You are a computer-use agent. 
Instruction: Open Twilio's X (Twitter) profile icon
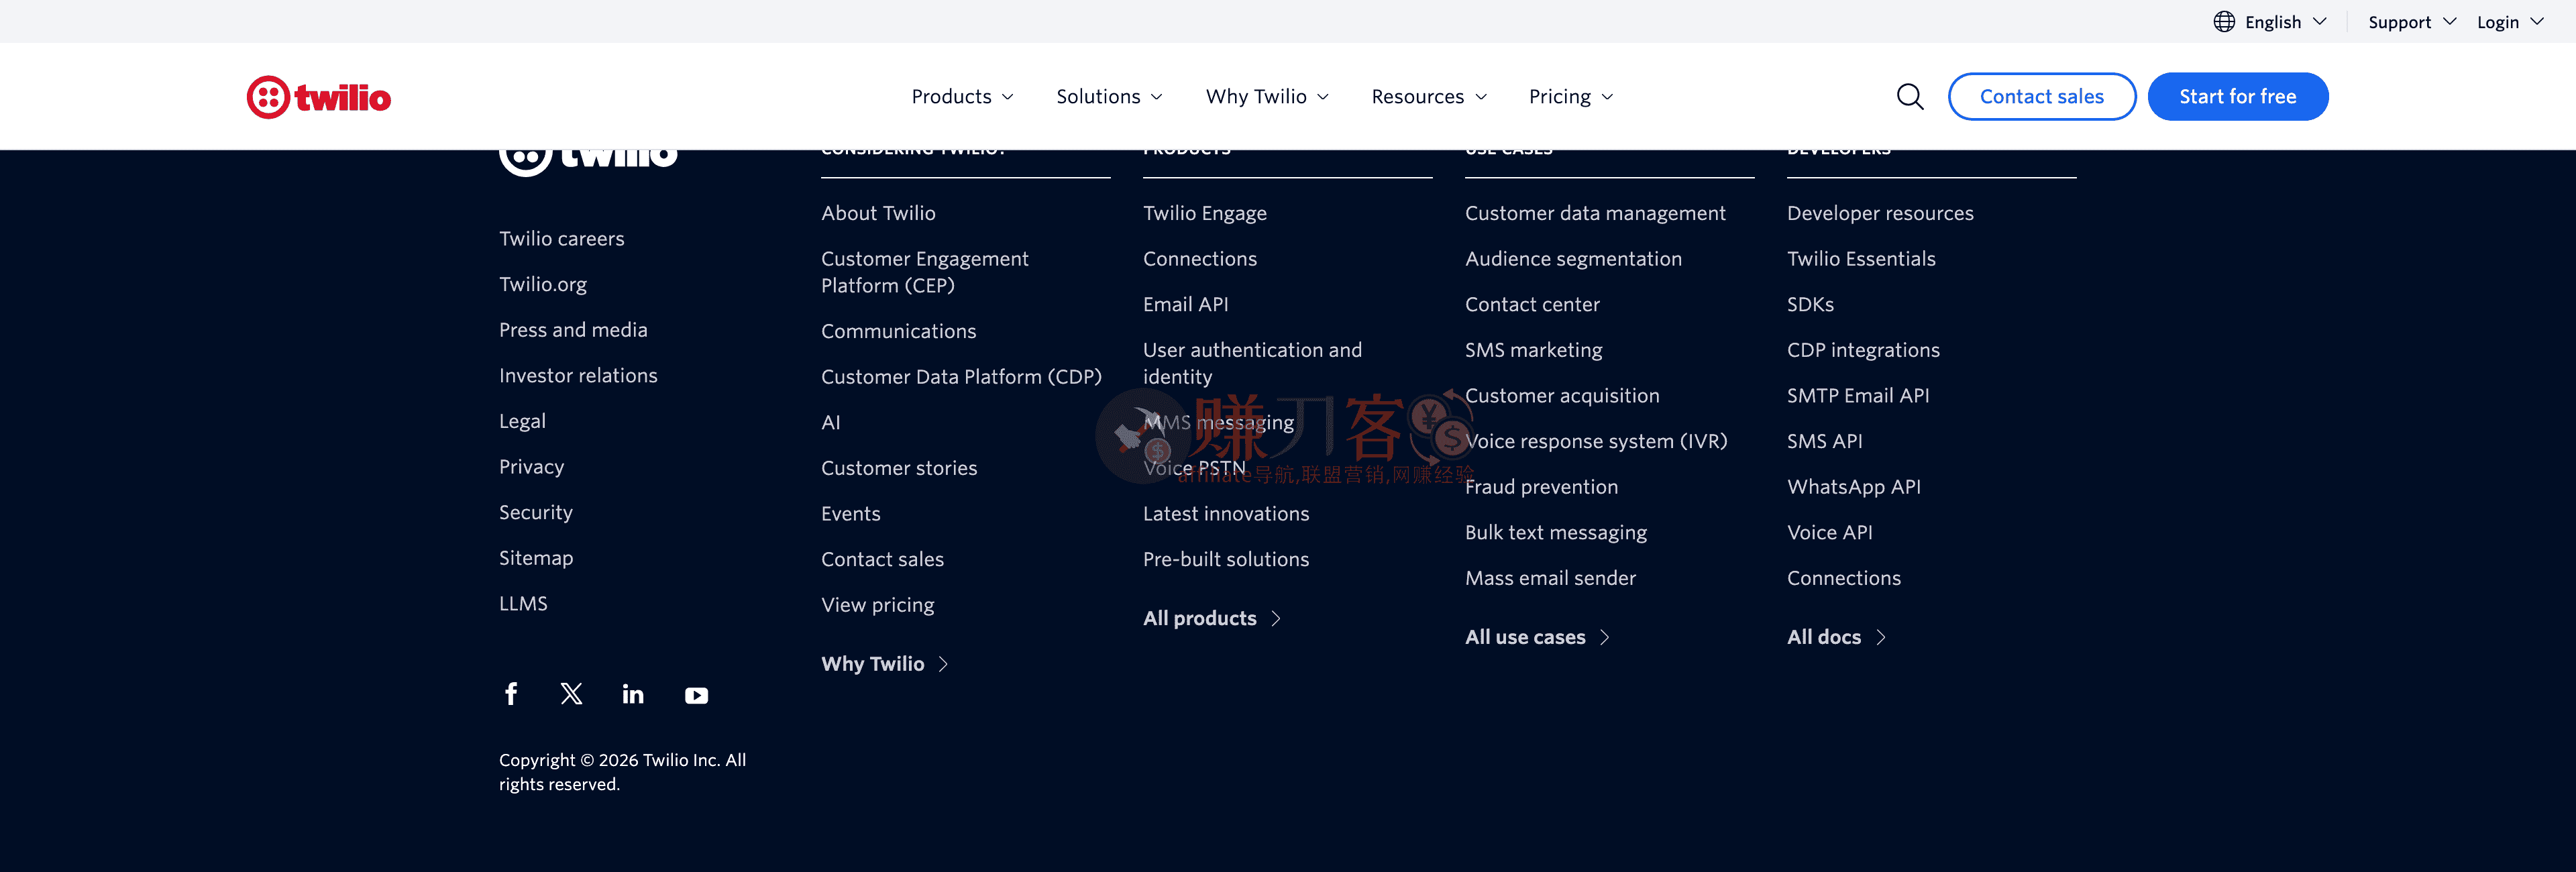tap(571, 694)
